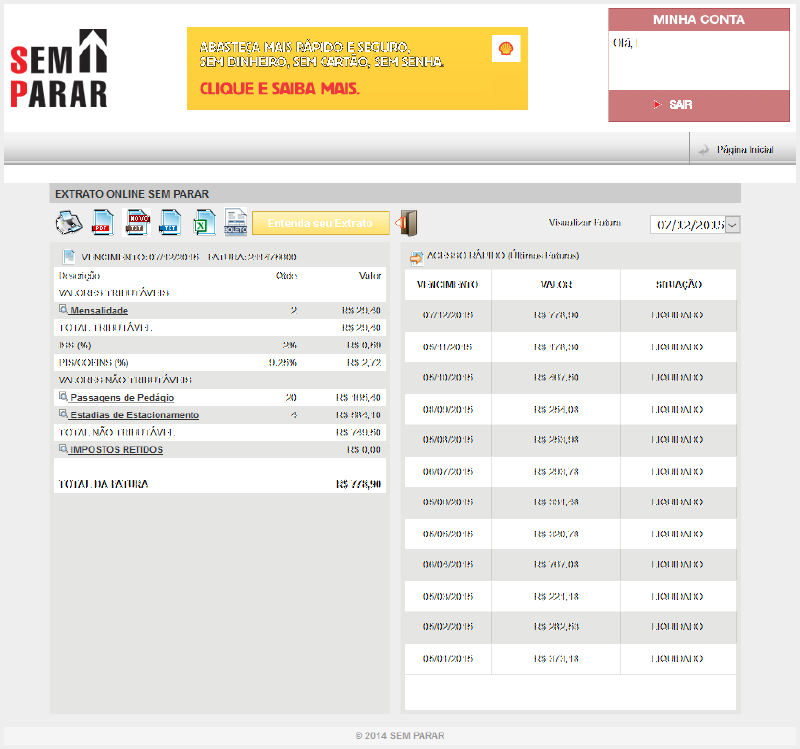The image size is (800, 749).
Task: Export the statement to Excel
Action: click(x=204, y=223)
